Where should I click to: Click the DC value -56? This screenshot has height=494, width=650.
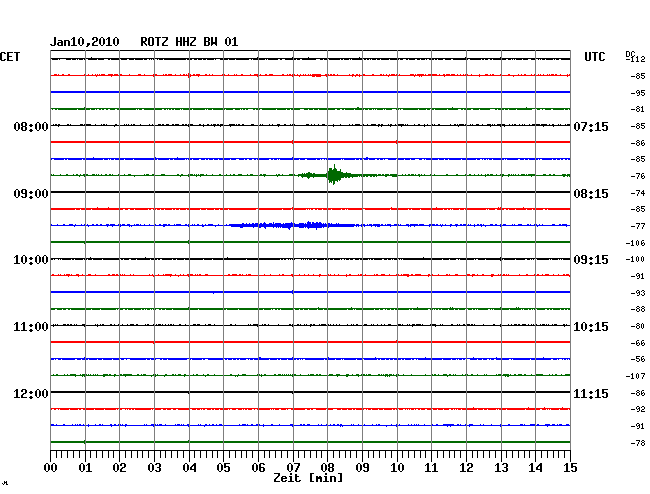tap(638, 359)
